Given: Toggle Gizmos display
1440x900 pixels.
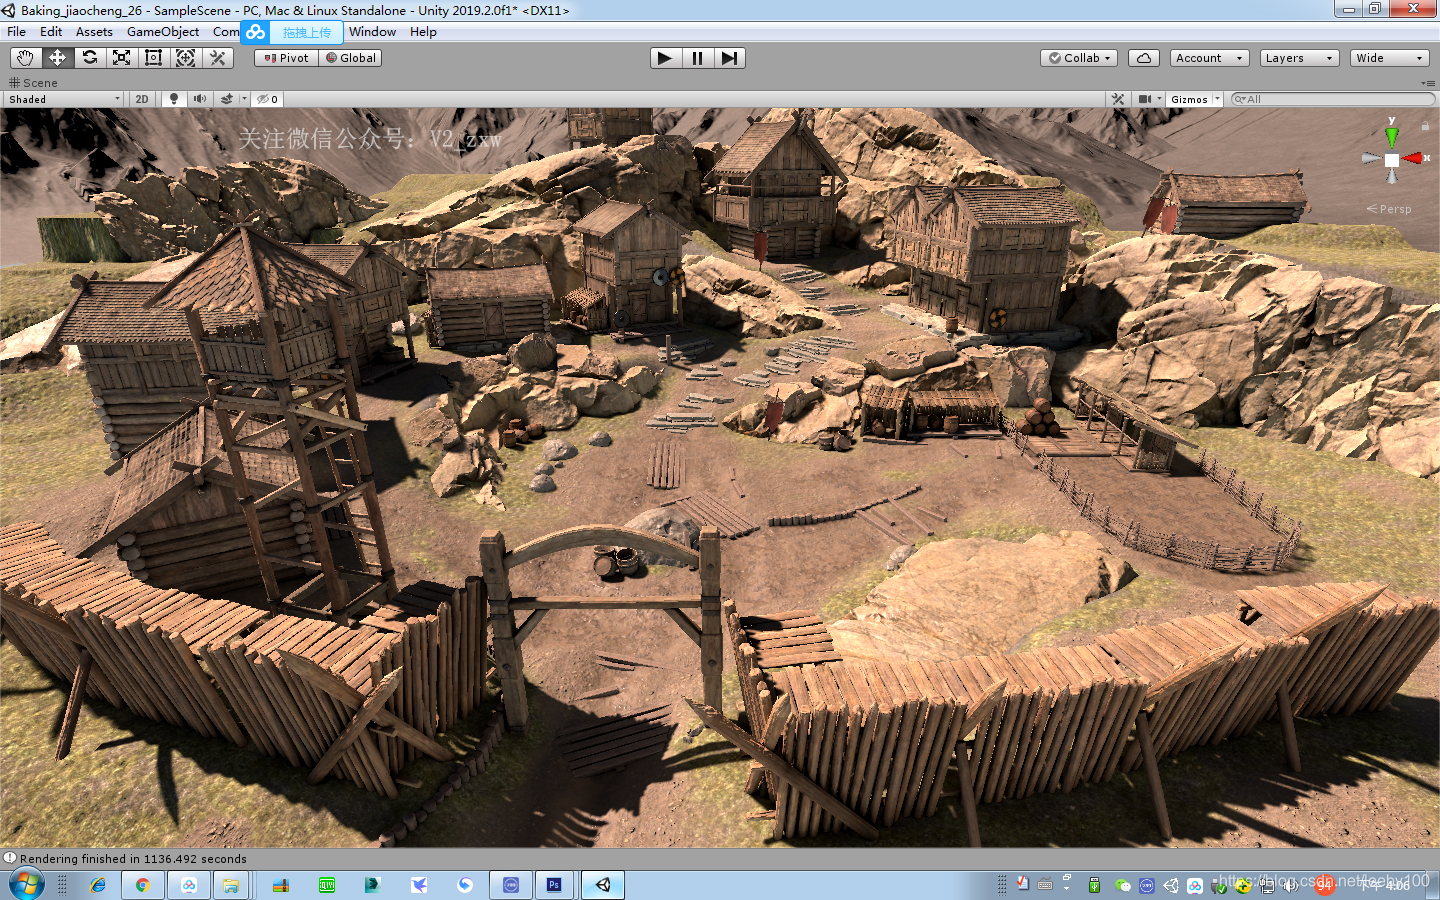Looking at the screenshot, I should coord(1189,99).
